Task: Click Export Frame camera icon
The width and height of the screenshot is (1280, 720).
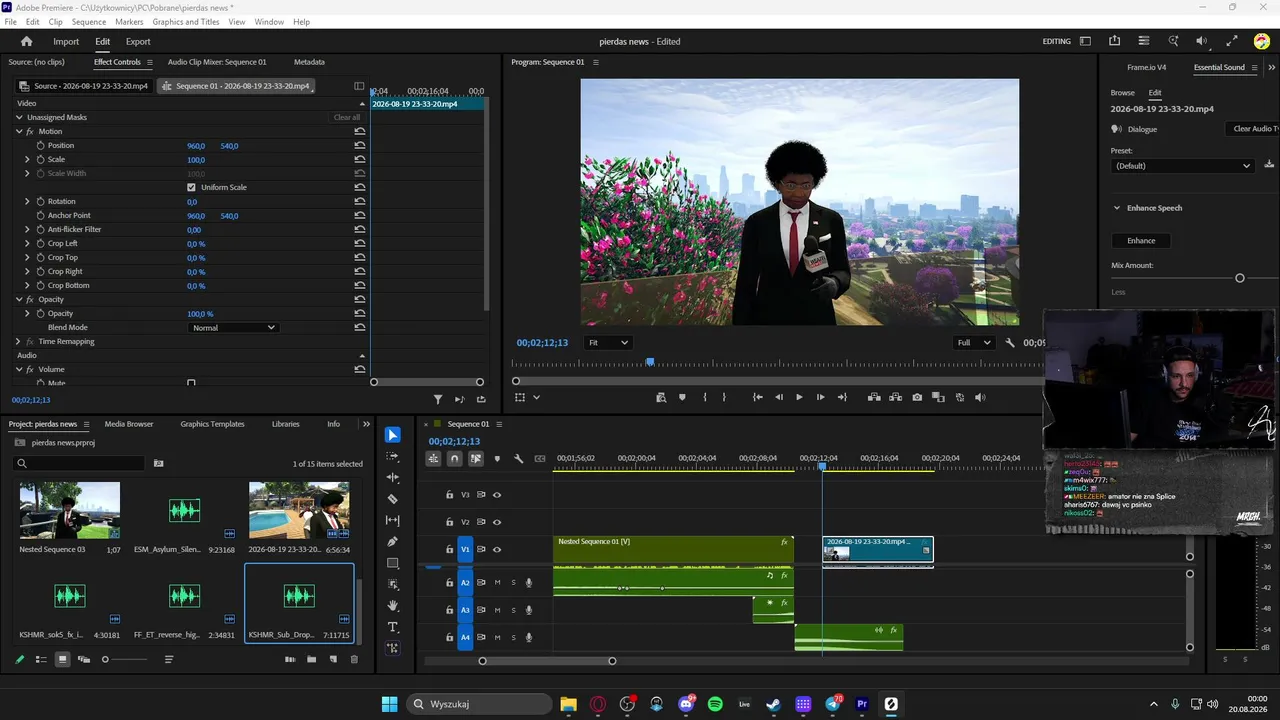Action: tap(917, 397)
